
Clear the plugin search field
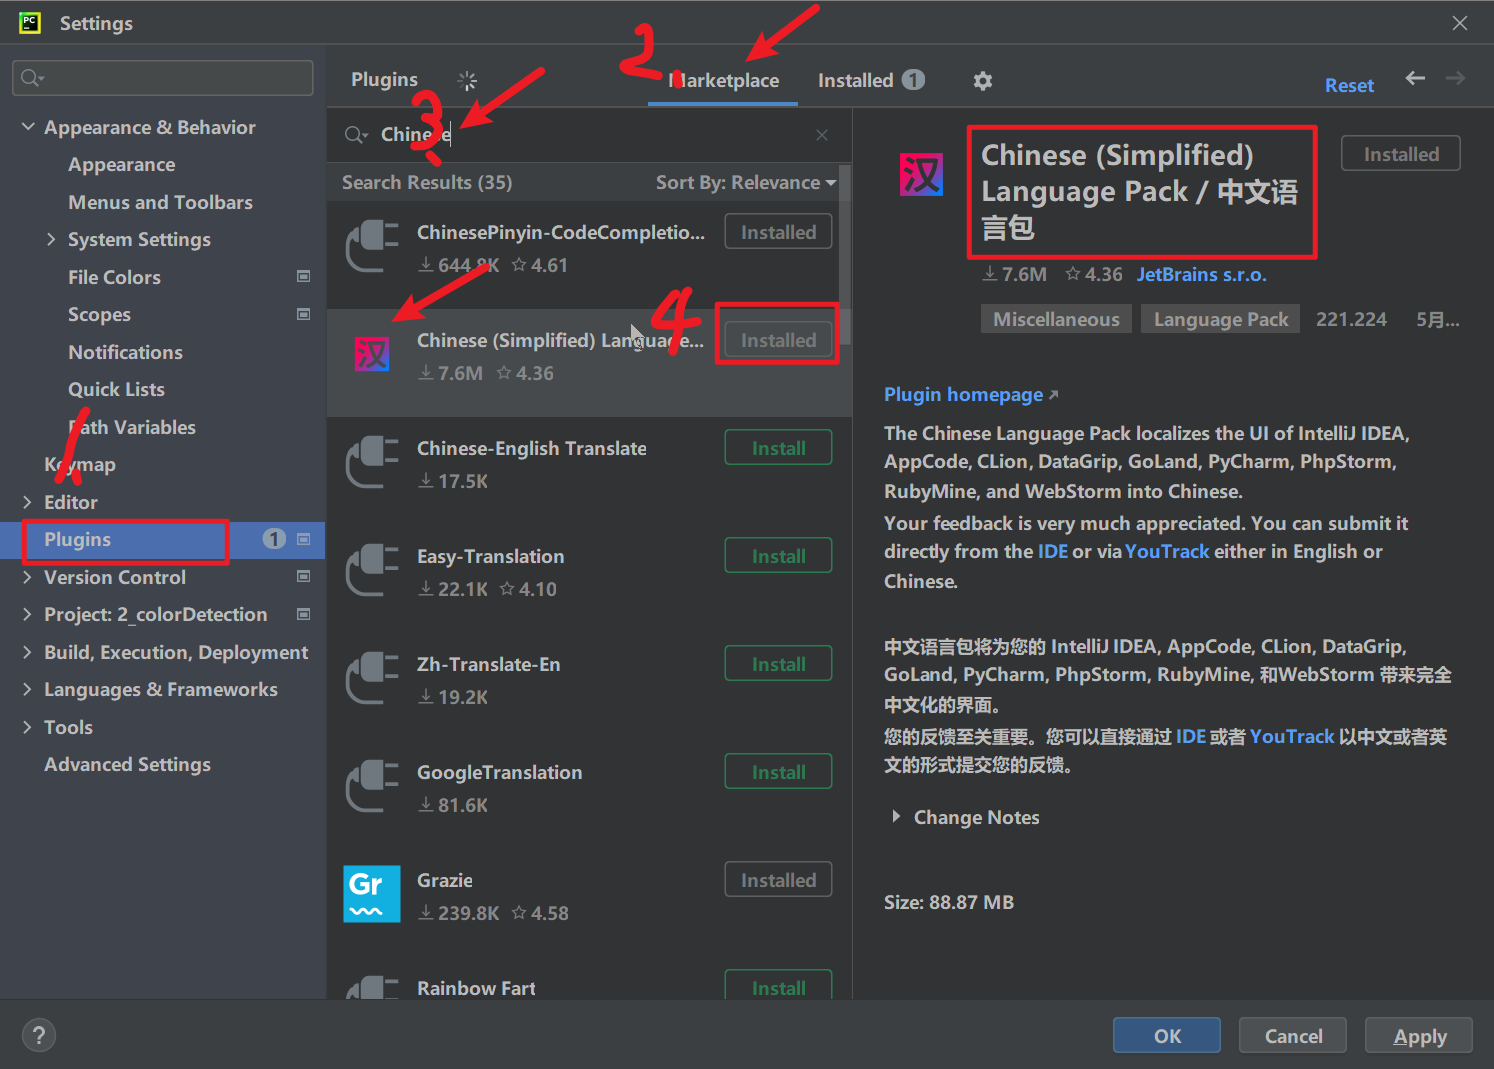822,135
